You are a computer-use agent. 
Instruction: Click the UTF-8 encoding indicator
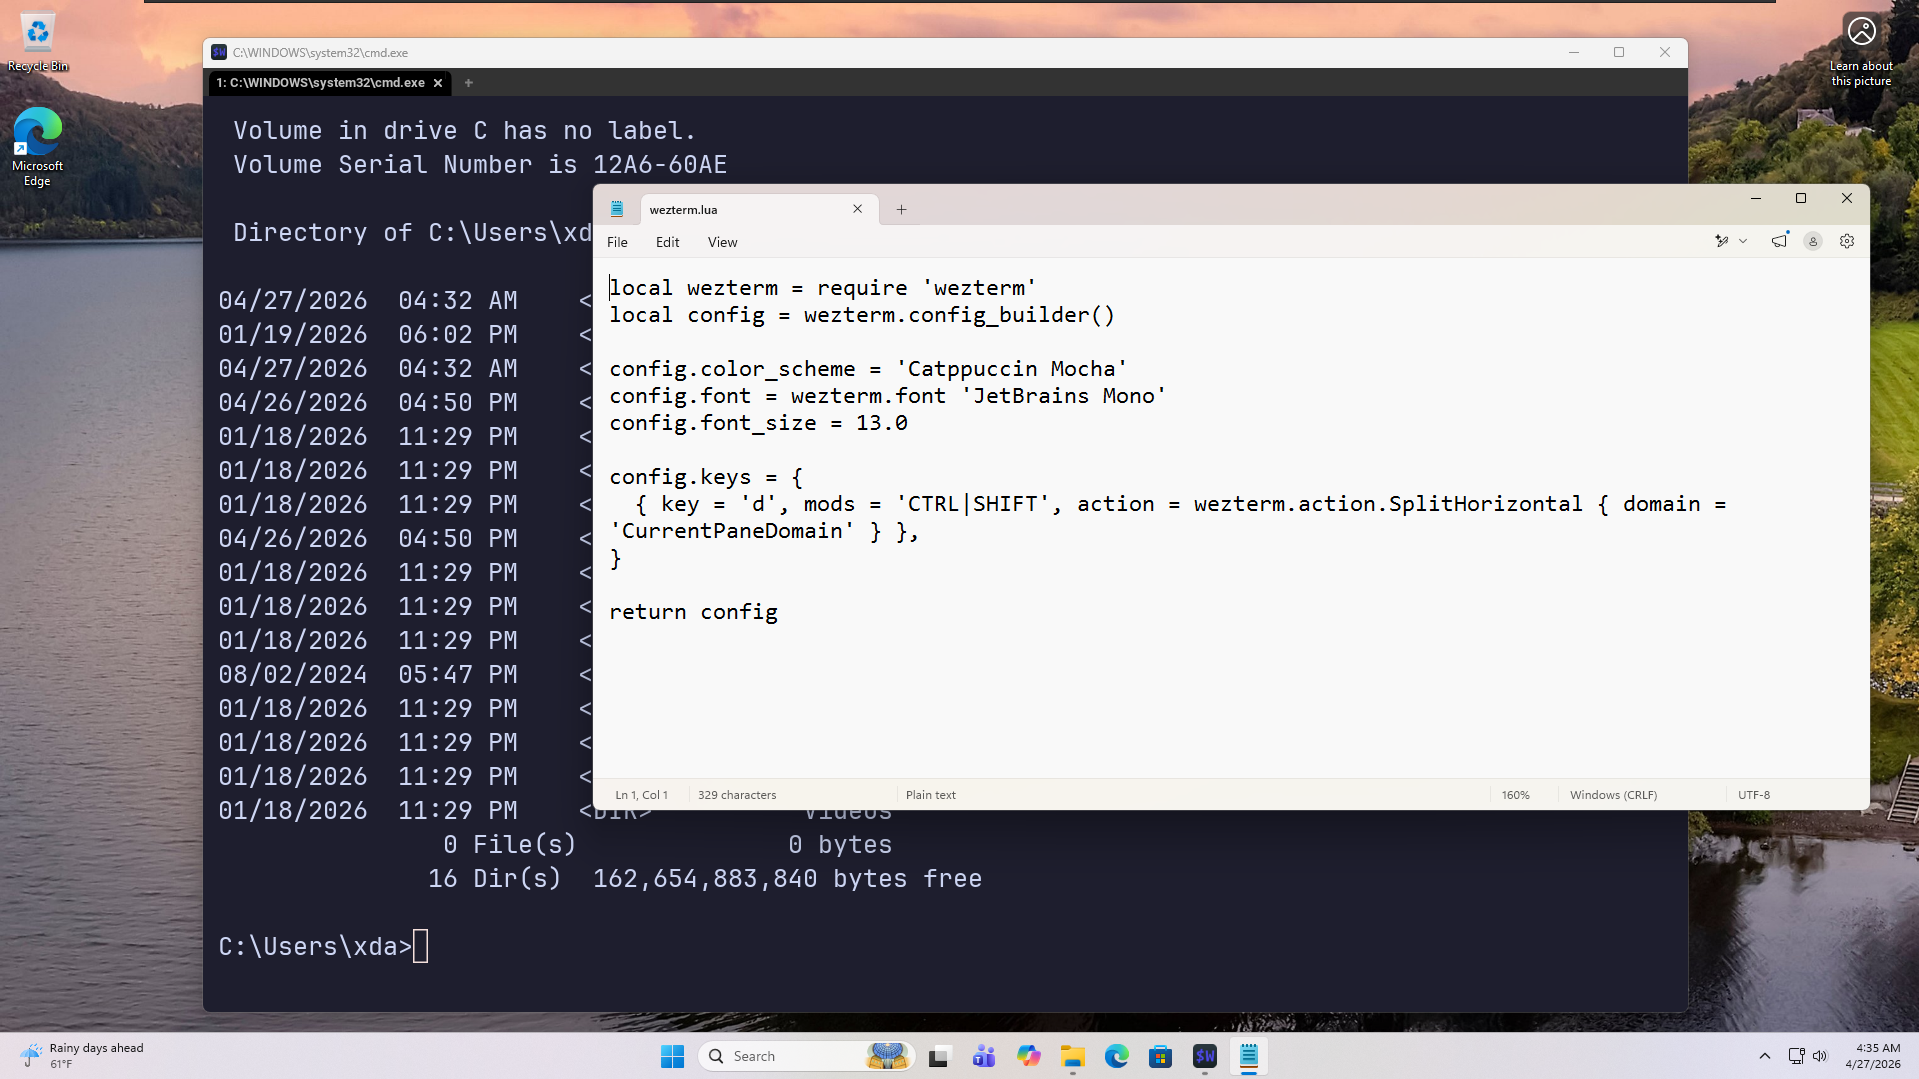click(1754, 795)
